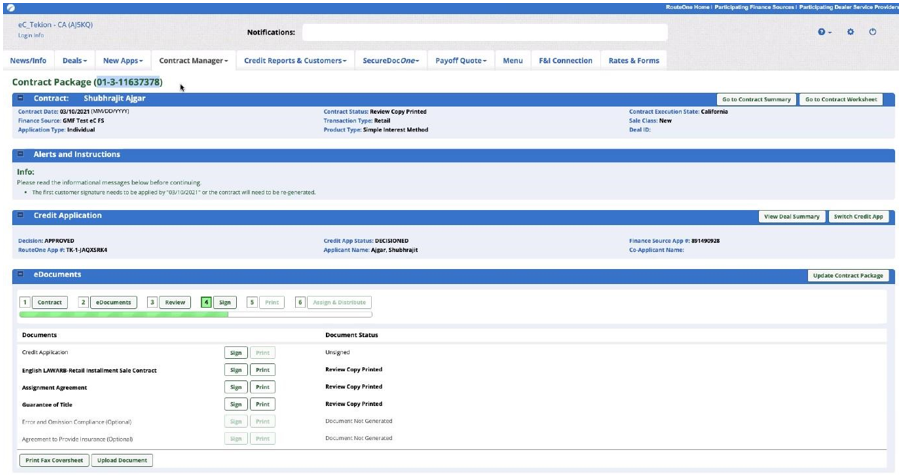899x475 pixels.
Task: Click the Notifications input field
Action: (485, 32)
